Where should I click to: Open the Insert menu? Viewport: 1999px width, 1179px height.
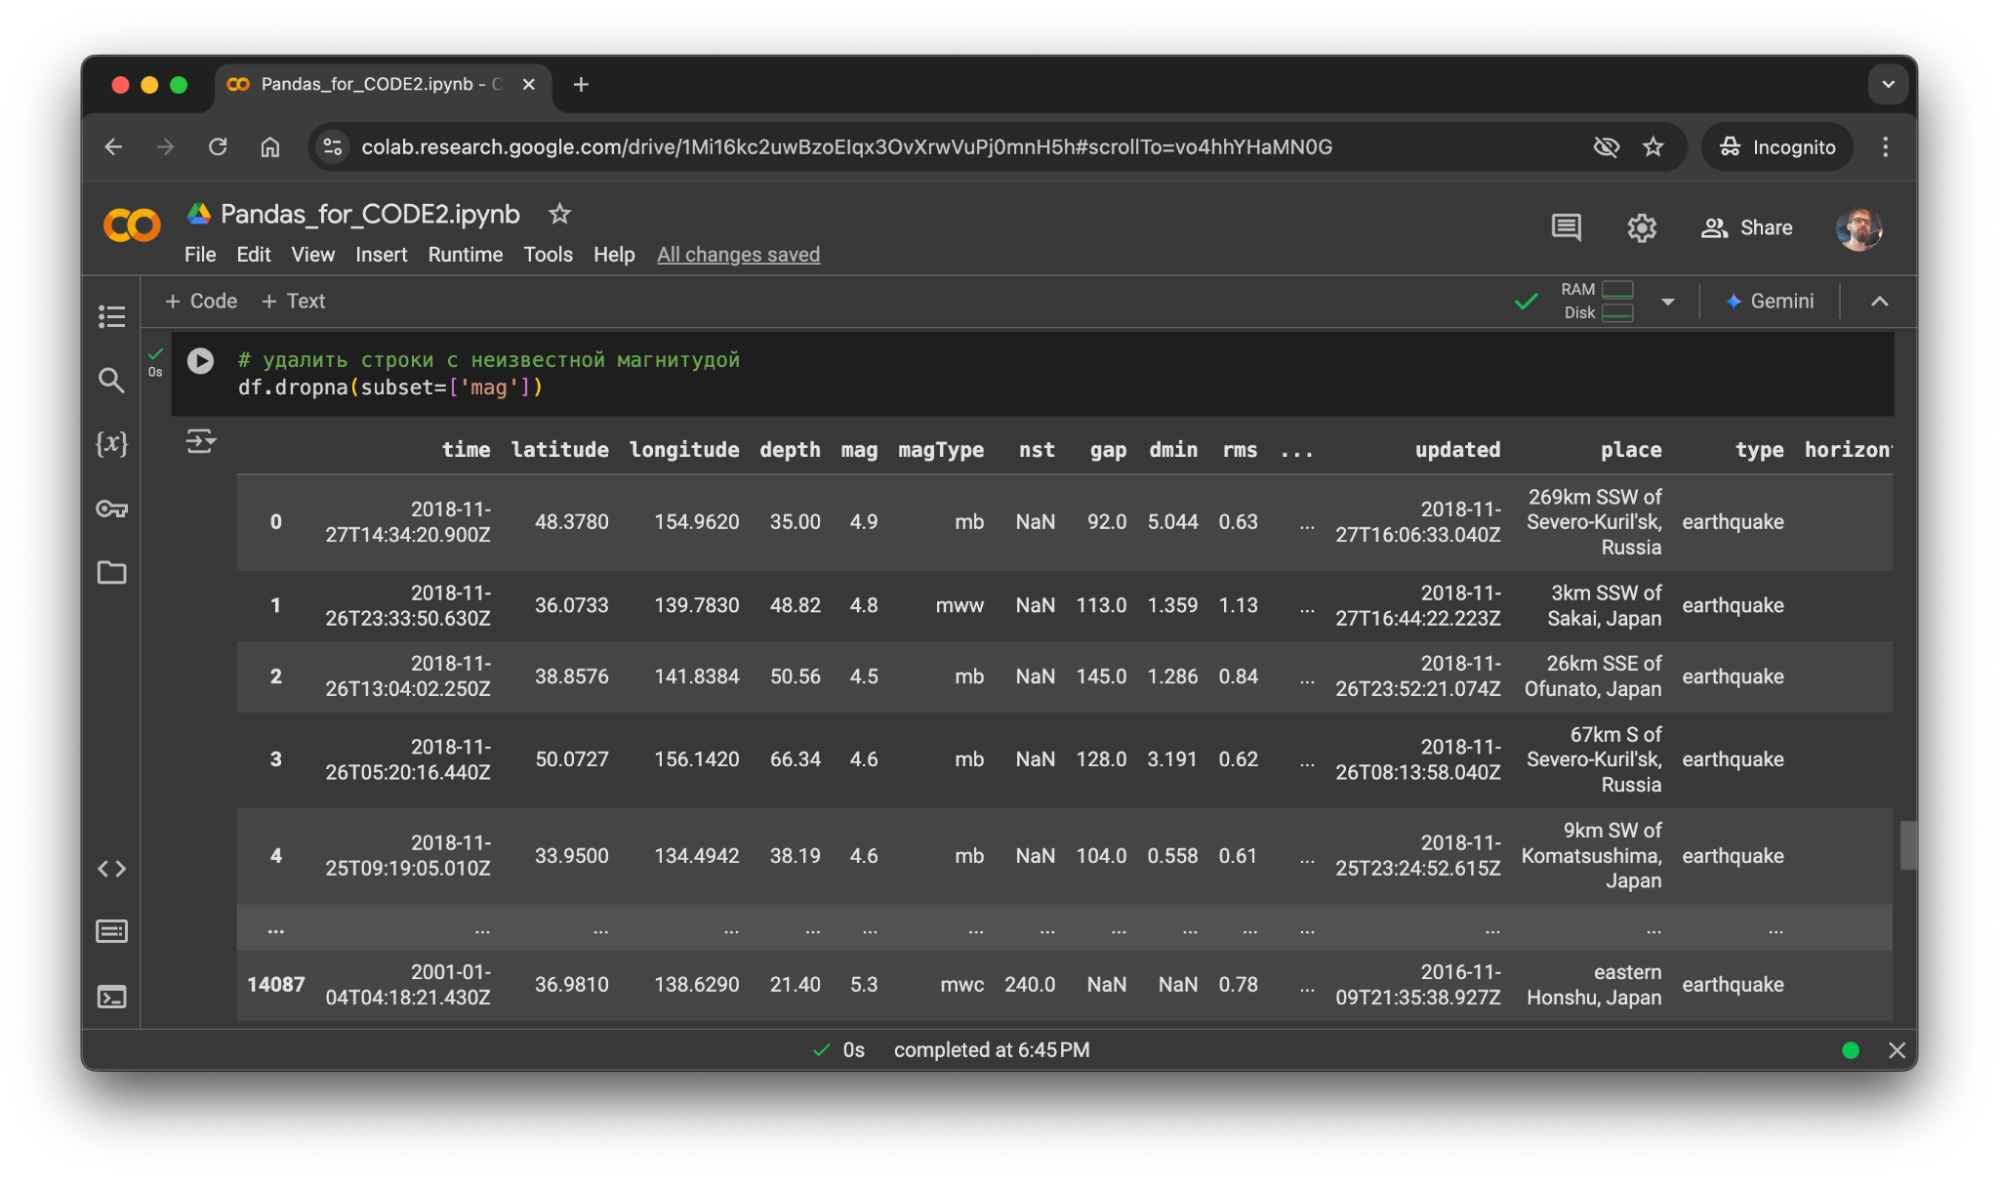(x=381, y=255)
